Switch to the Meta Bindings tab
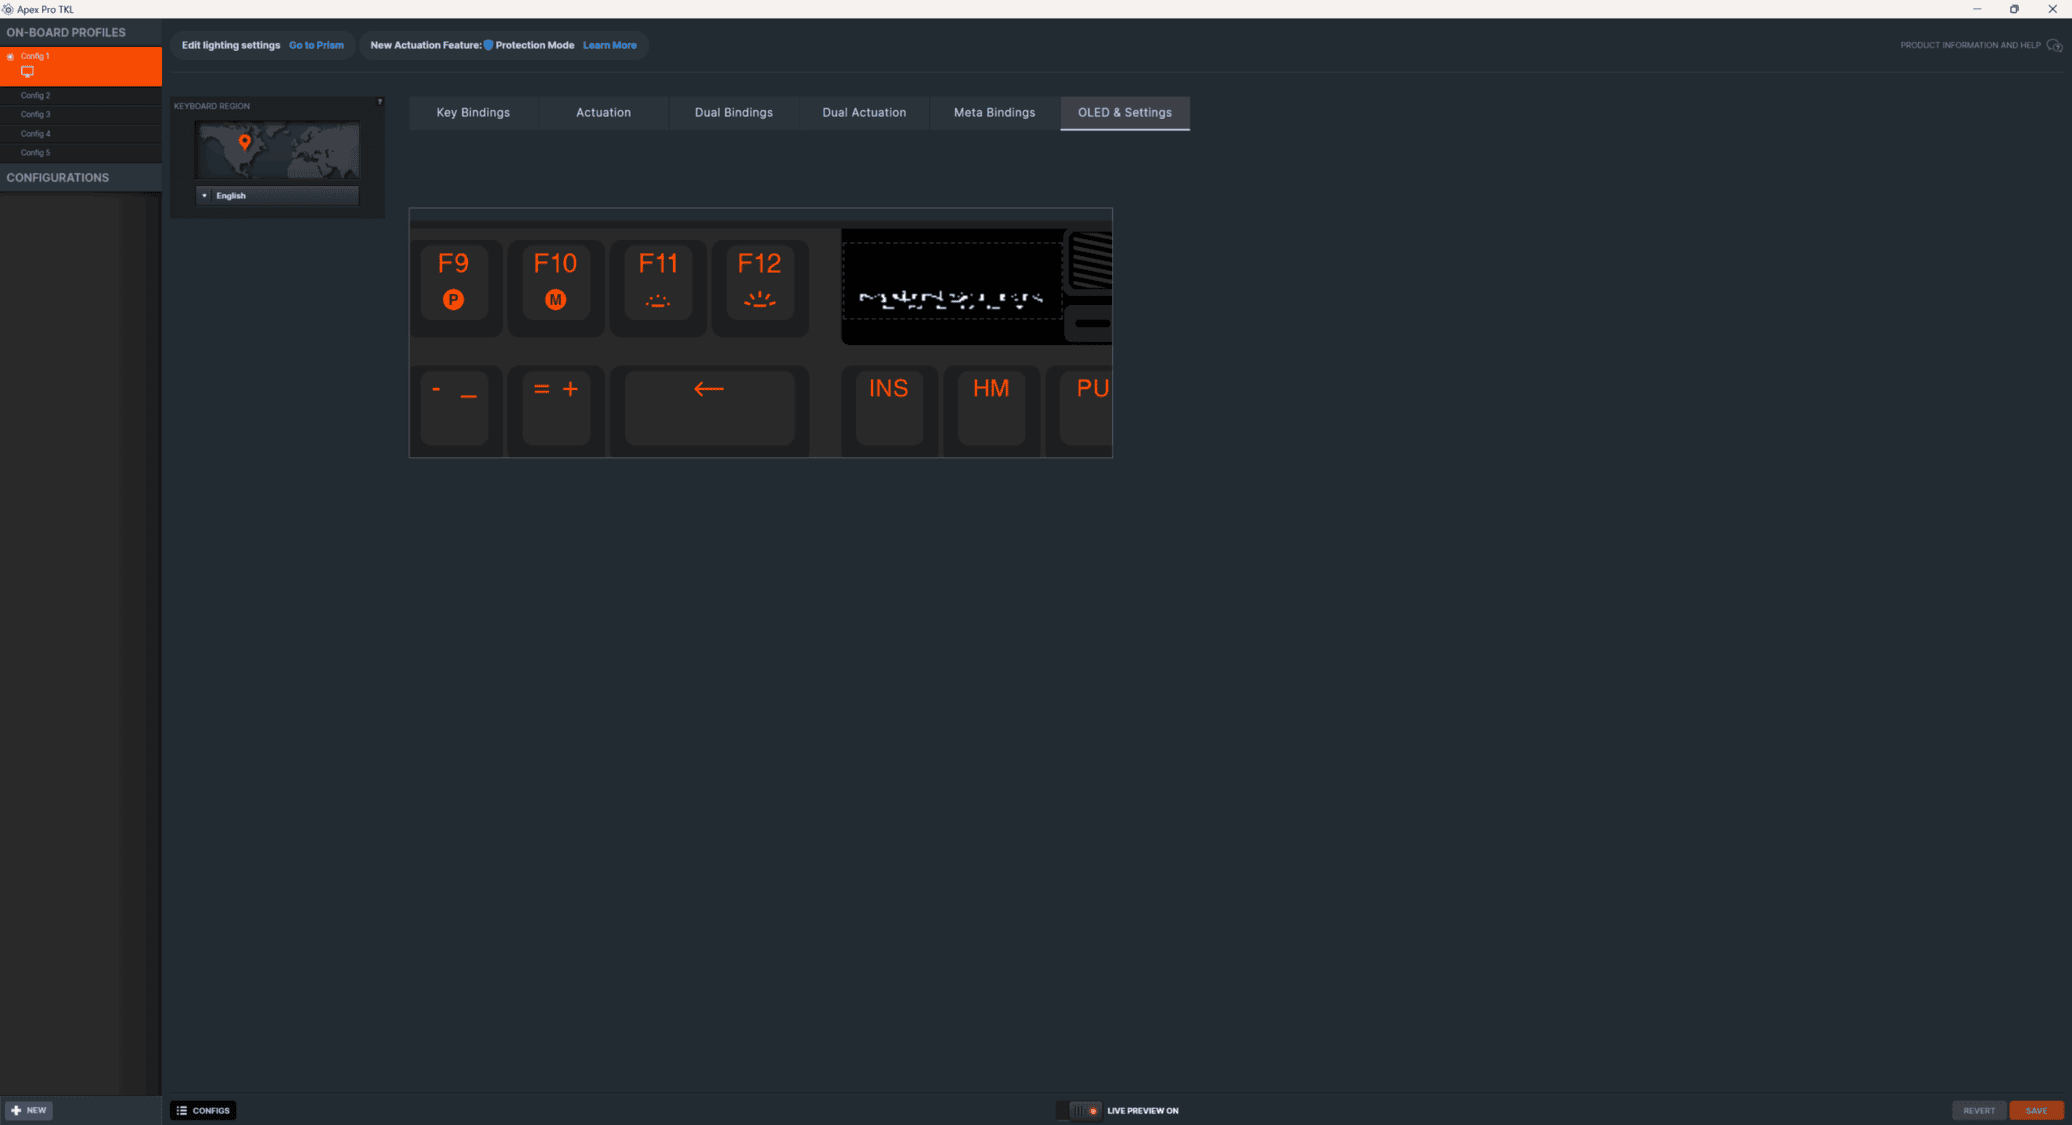 point(994,113)
